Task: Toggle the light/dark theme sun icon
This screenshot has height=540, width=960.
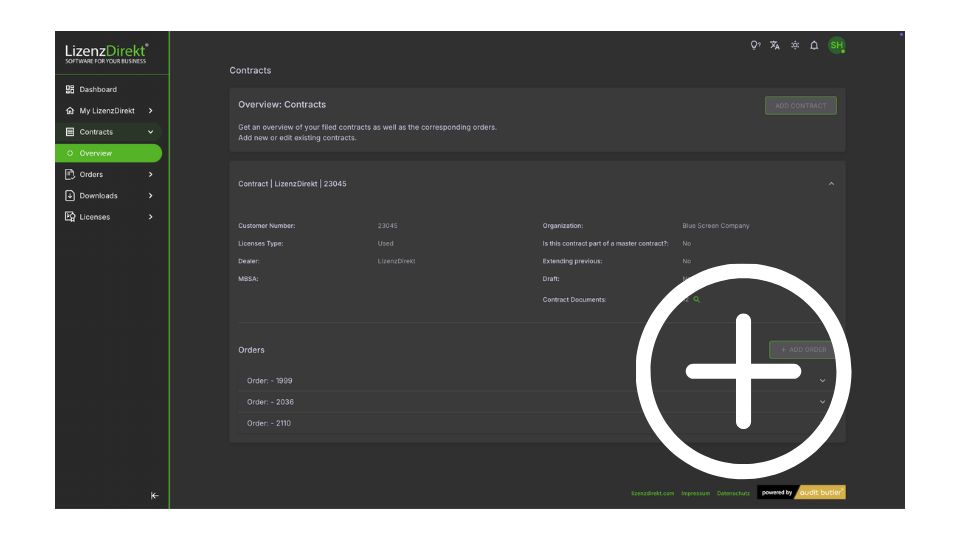Action: point(795,45)
